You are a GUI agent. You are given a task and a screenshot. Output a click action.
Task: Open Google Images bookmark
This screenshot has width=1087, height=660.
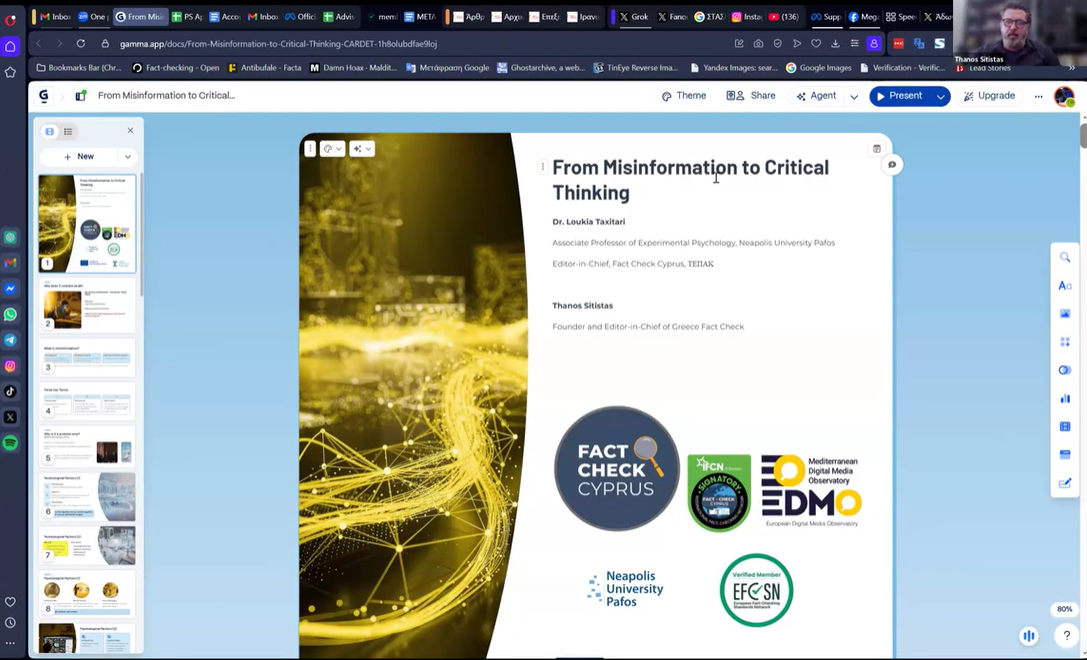coord(819,68)
